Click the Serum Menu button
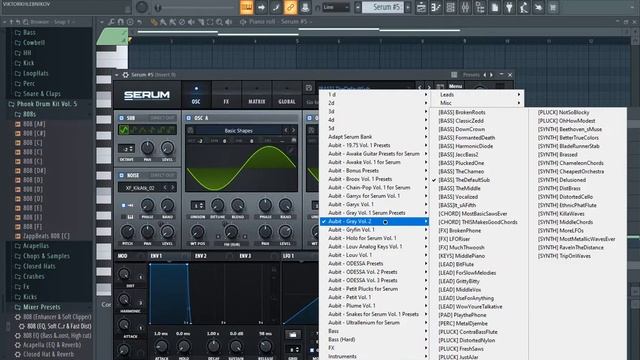This screenshot has width=640, height=360. coord(456,87)
